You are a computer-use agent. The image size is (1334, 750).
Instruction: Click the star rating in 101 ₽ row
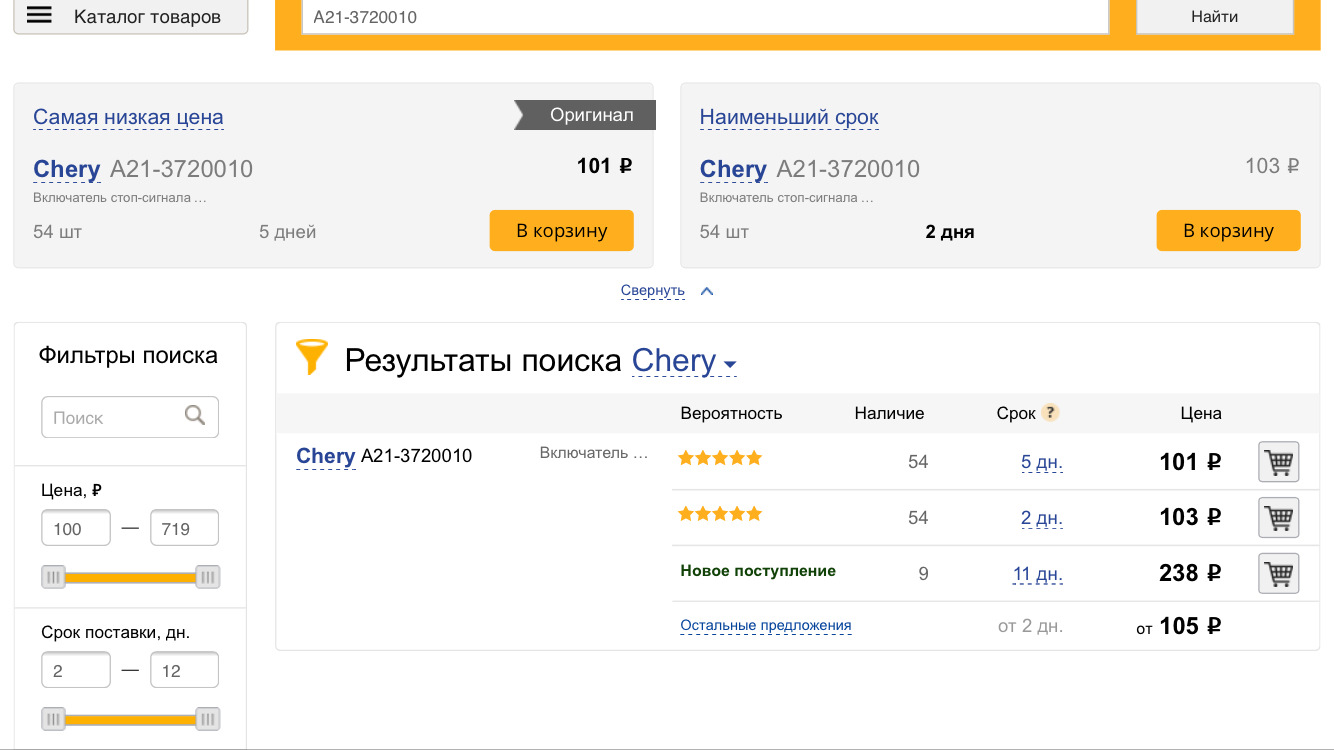[x=720, y=458]
